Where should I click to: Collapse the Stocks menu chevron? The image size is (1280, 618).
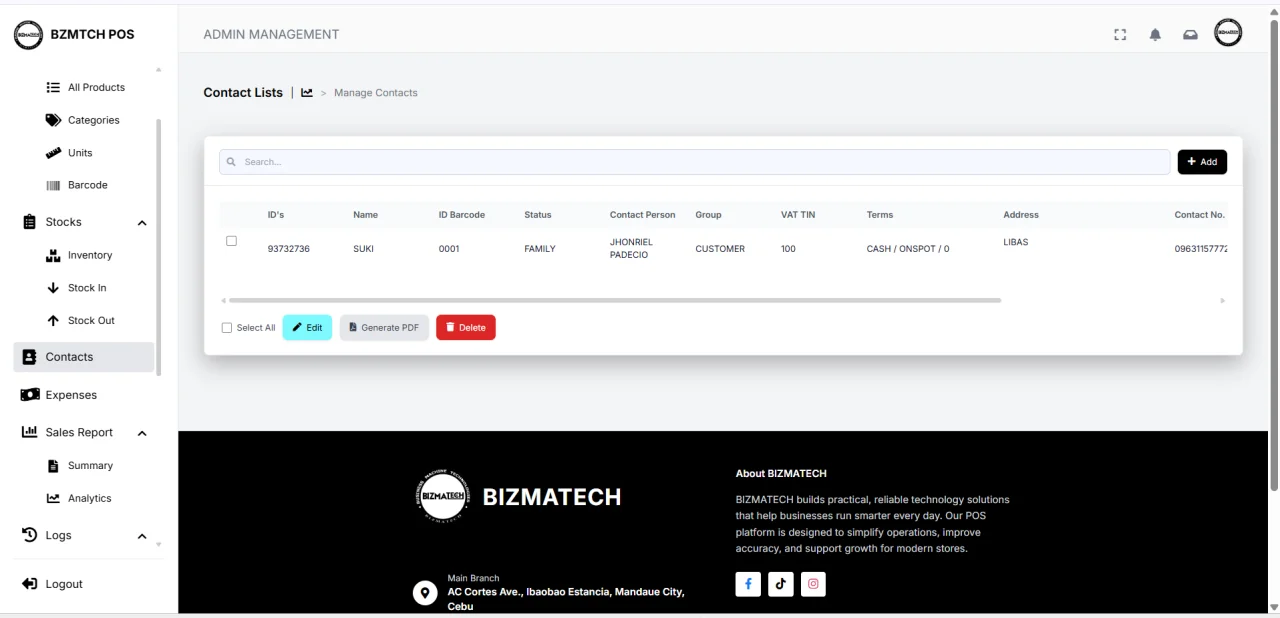coord(142,223)
